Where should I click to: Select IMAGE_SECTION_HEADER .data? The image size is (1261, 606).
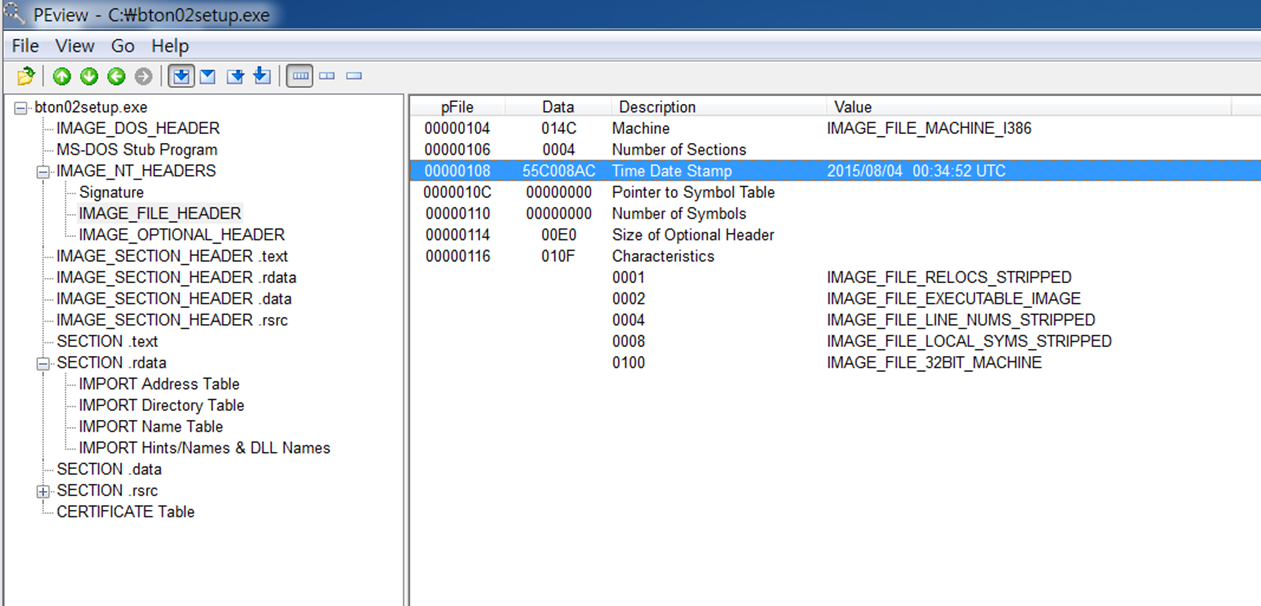[174, 299]
